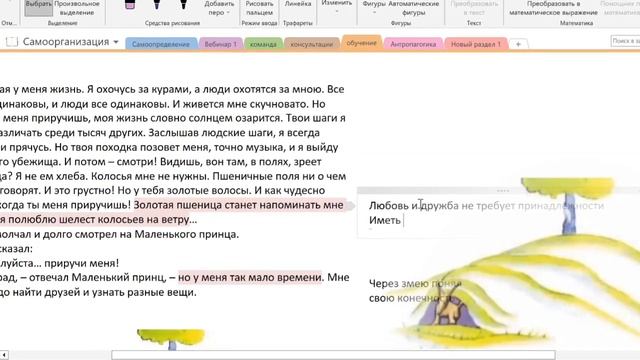Click the search field at top right
640x360 pixels.
(x=625, y=41)
